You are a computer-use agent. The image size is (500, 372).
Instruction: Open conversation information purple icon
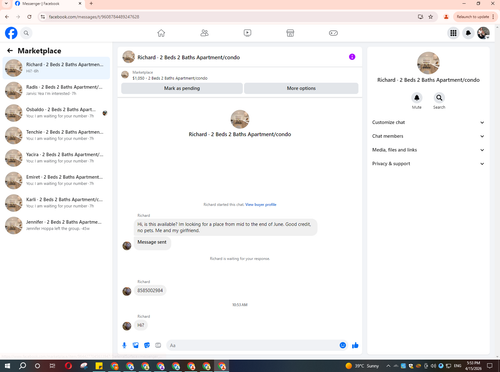click(x=352, y=57)
